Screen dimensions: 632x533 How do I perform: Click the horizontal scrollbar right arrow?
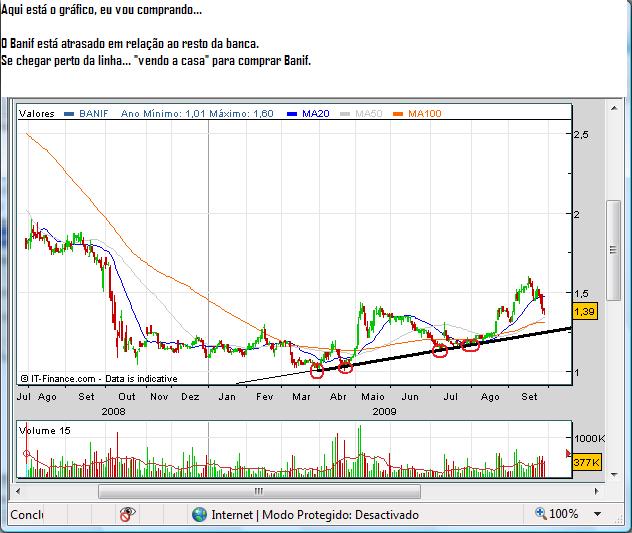[x=597, y=491]
